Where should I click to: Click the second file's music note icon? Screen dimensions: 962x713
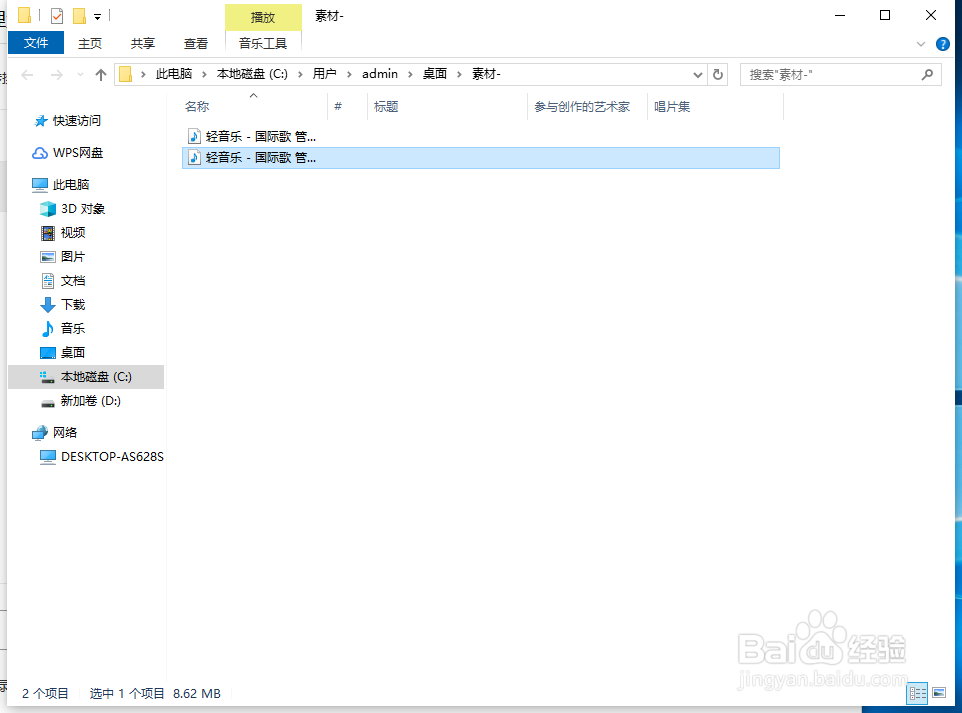pyautogui.click(x=194, y=158)
